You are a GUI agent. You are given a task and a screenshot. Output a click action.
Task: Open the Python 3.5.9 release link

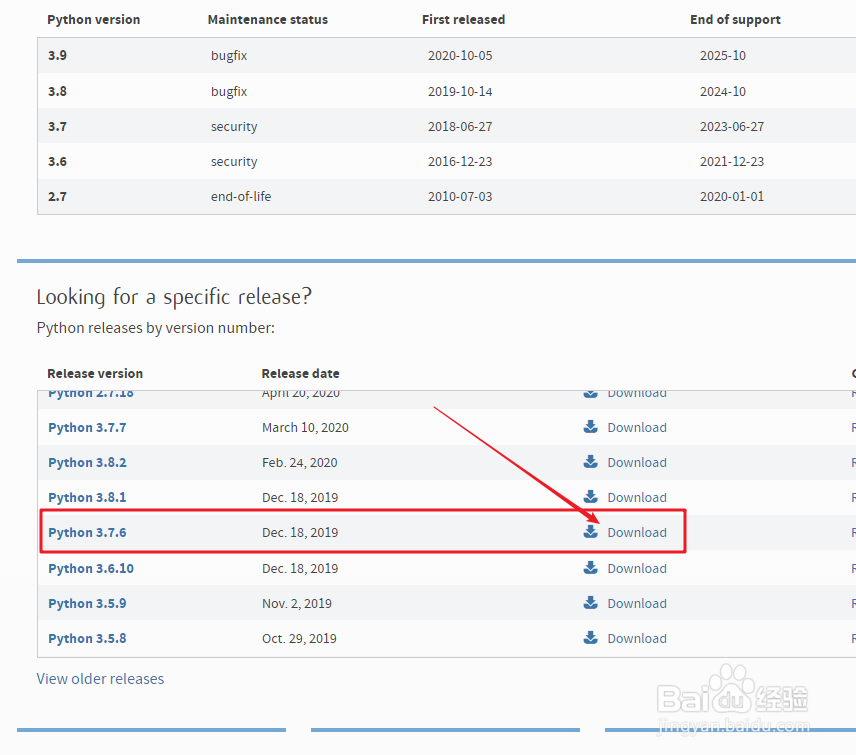87,603
